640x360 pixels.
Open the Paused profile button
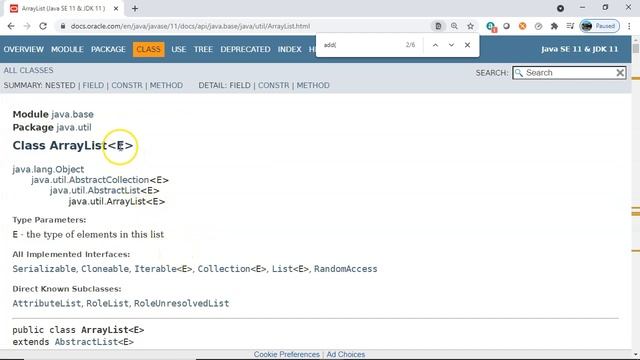(x=600, y=26)
